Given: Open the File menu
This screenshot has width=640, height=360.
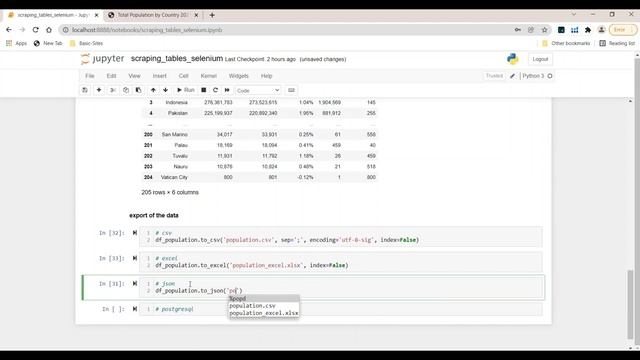Looking at the screenshot, I should pos(90,76).
